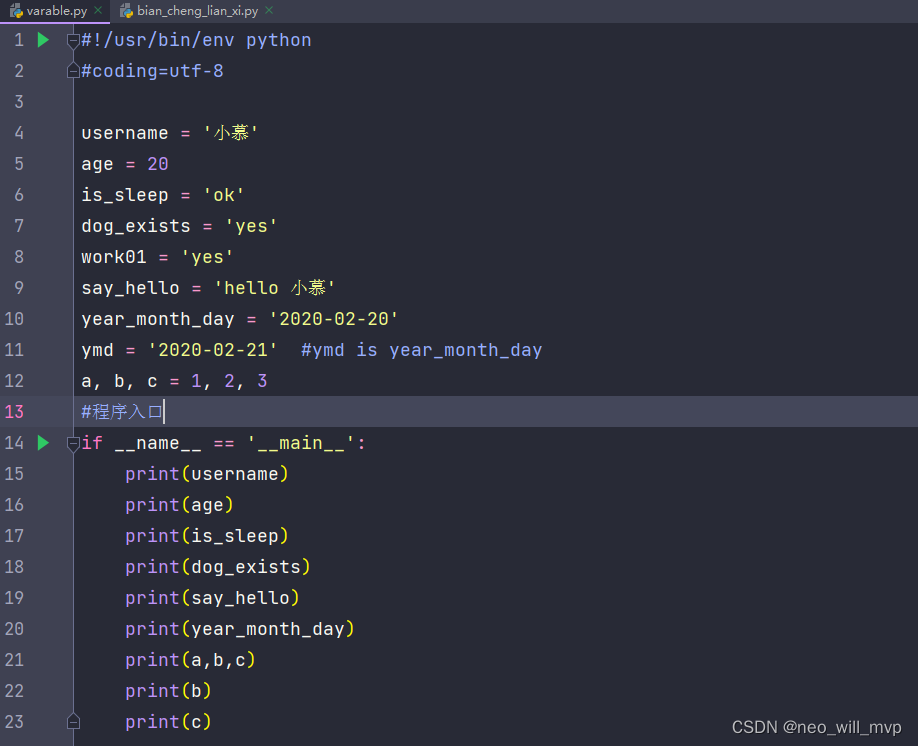918x746 pixels.
Task: Click the Python icon on the bian_cheng_lian_xi.py tab
Action: click(x=126, y=10)
